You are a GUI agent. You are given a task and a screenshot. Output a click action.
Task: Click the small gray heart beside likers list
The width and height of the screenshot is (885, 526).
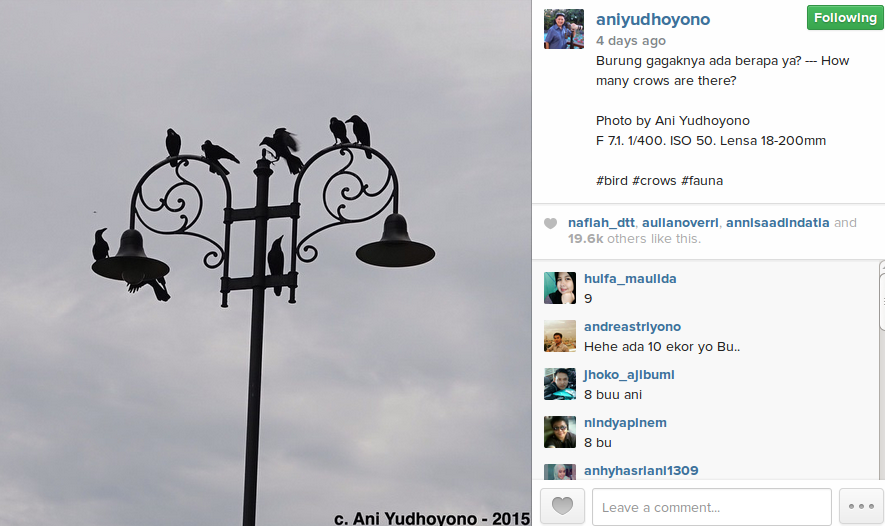click(x=550, y=223)
